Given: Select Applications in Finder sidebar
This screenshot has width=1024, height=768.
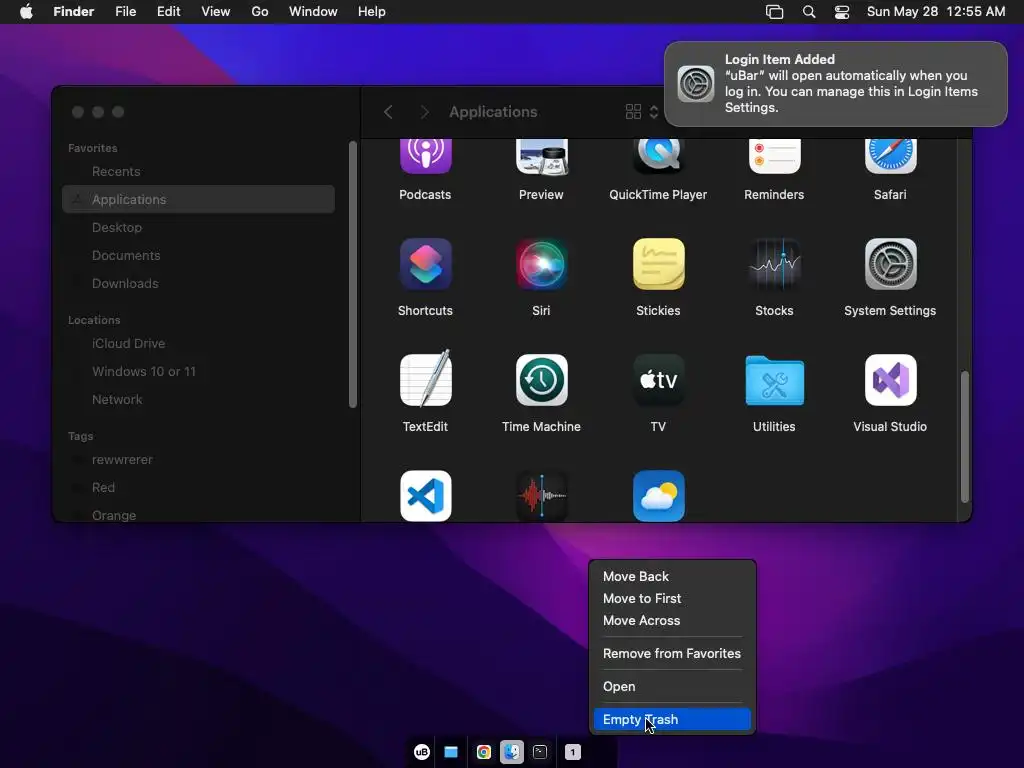Looking at the screenshot, I should pos(199,199).
